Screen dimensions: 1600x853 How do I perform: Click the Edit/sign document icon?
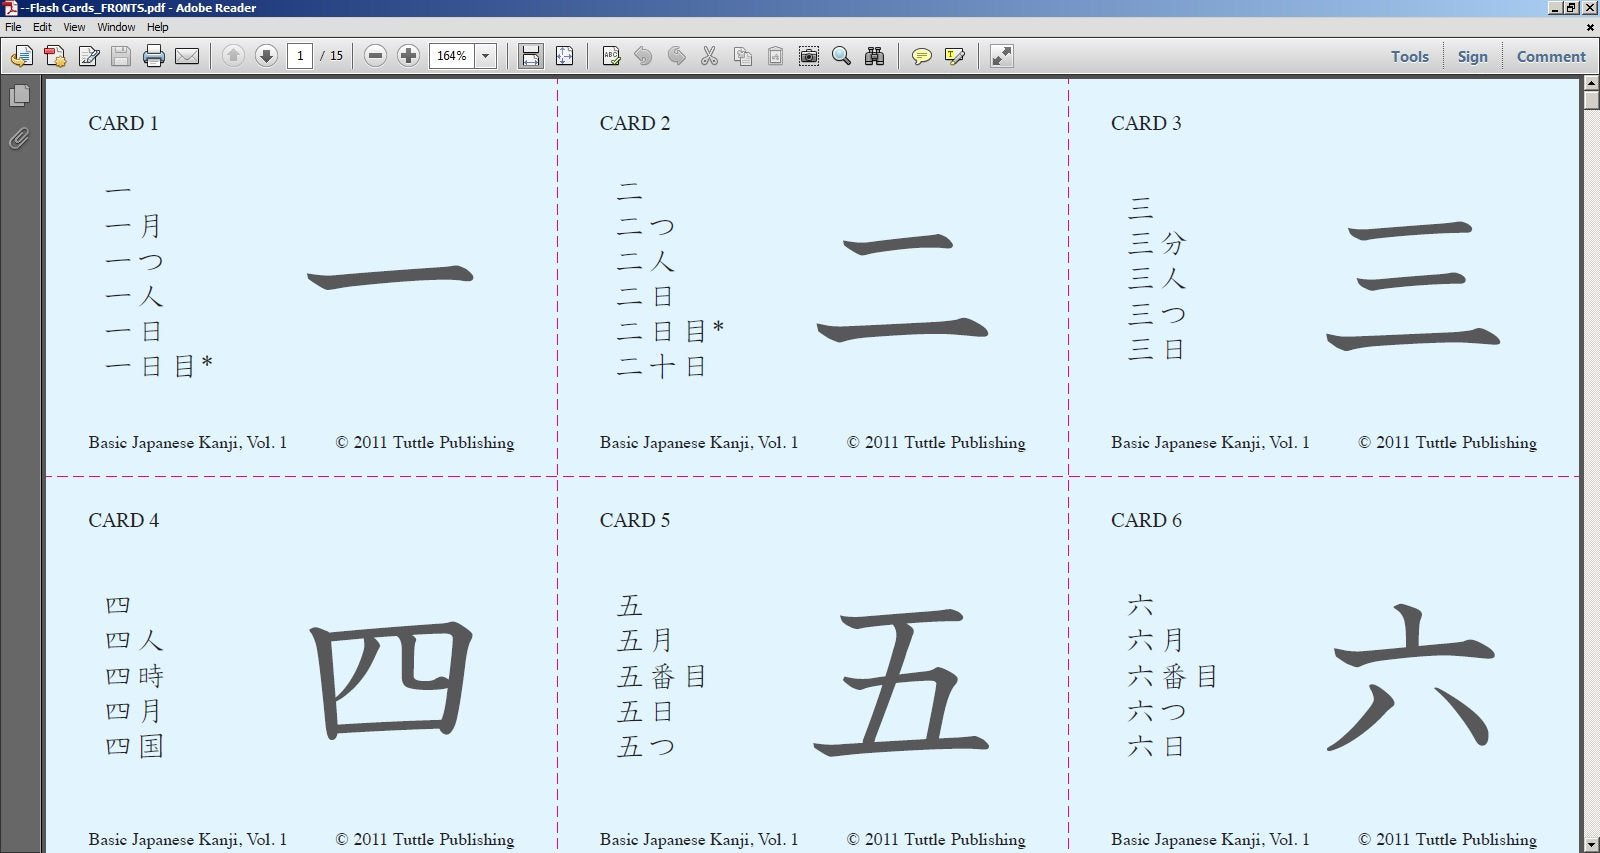coord(89,56)
